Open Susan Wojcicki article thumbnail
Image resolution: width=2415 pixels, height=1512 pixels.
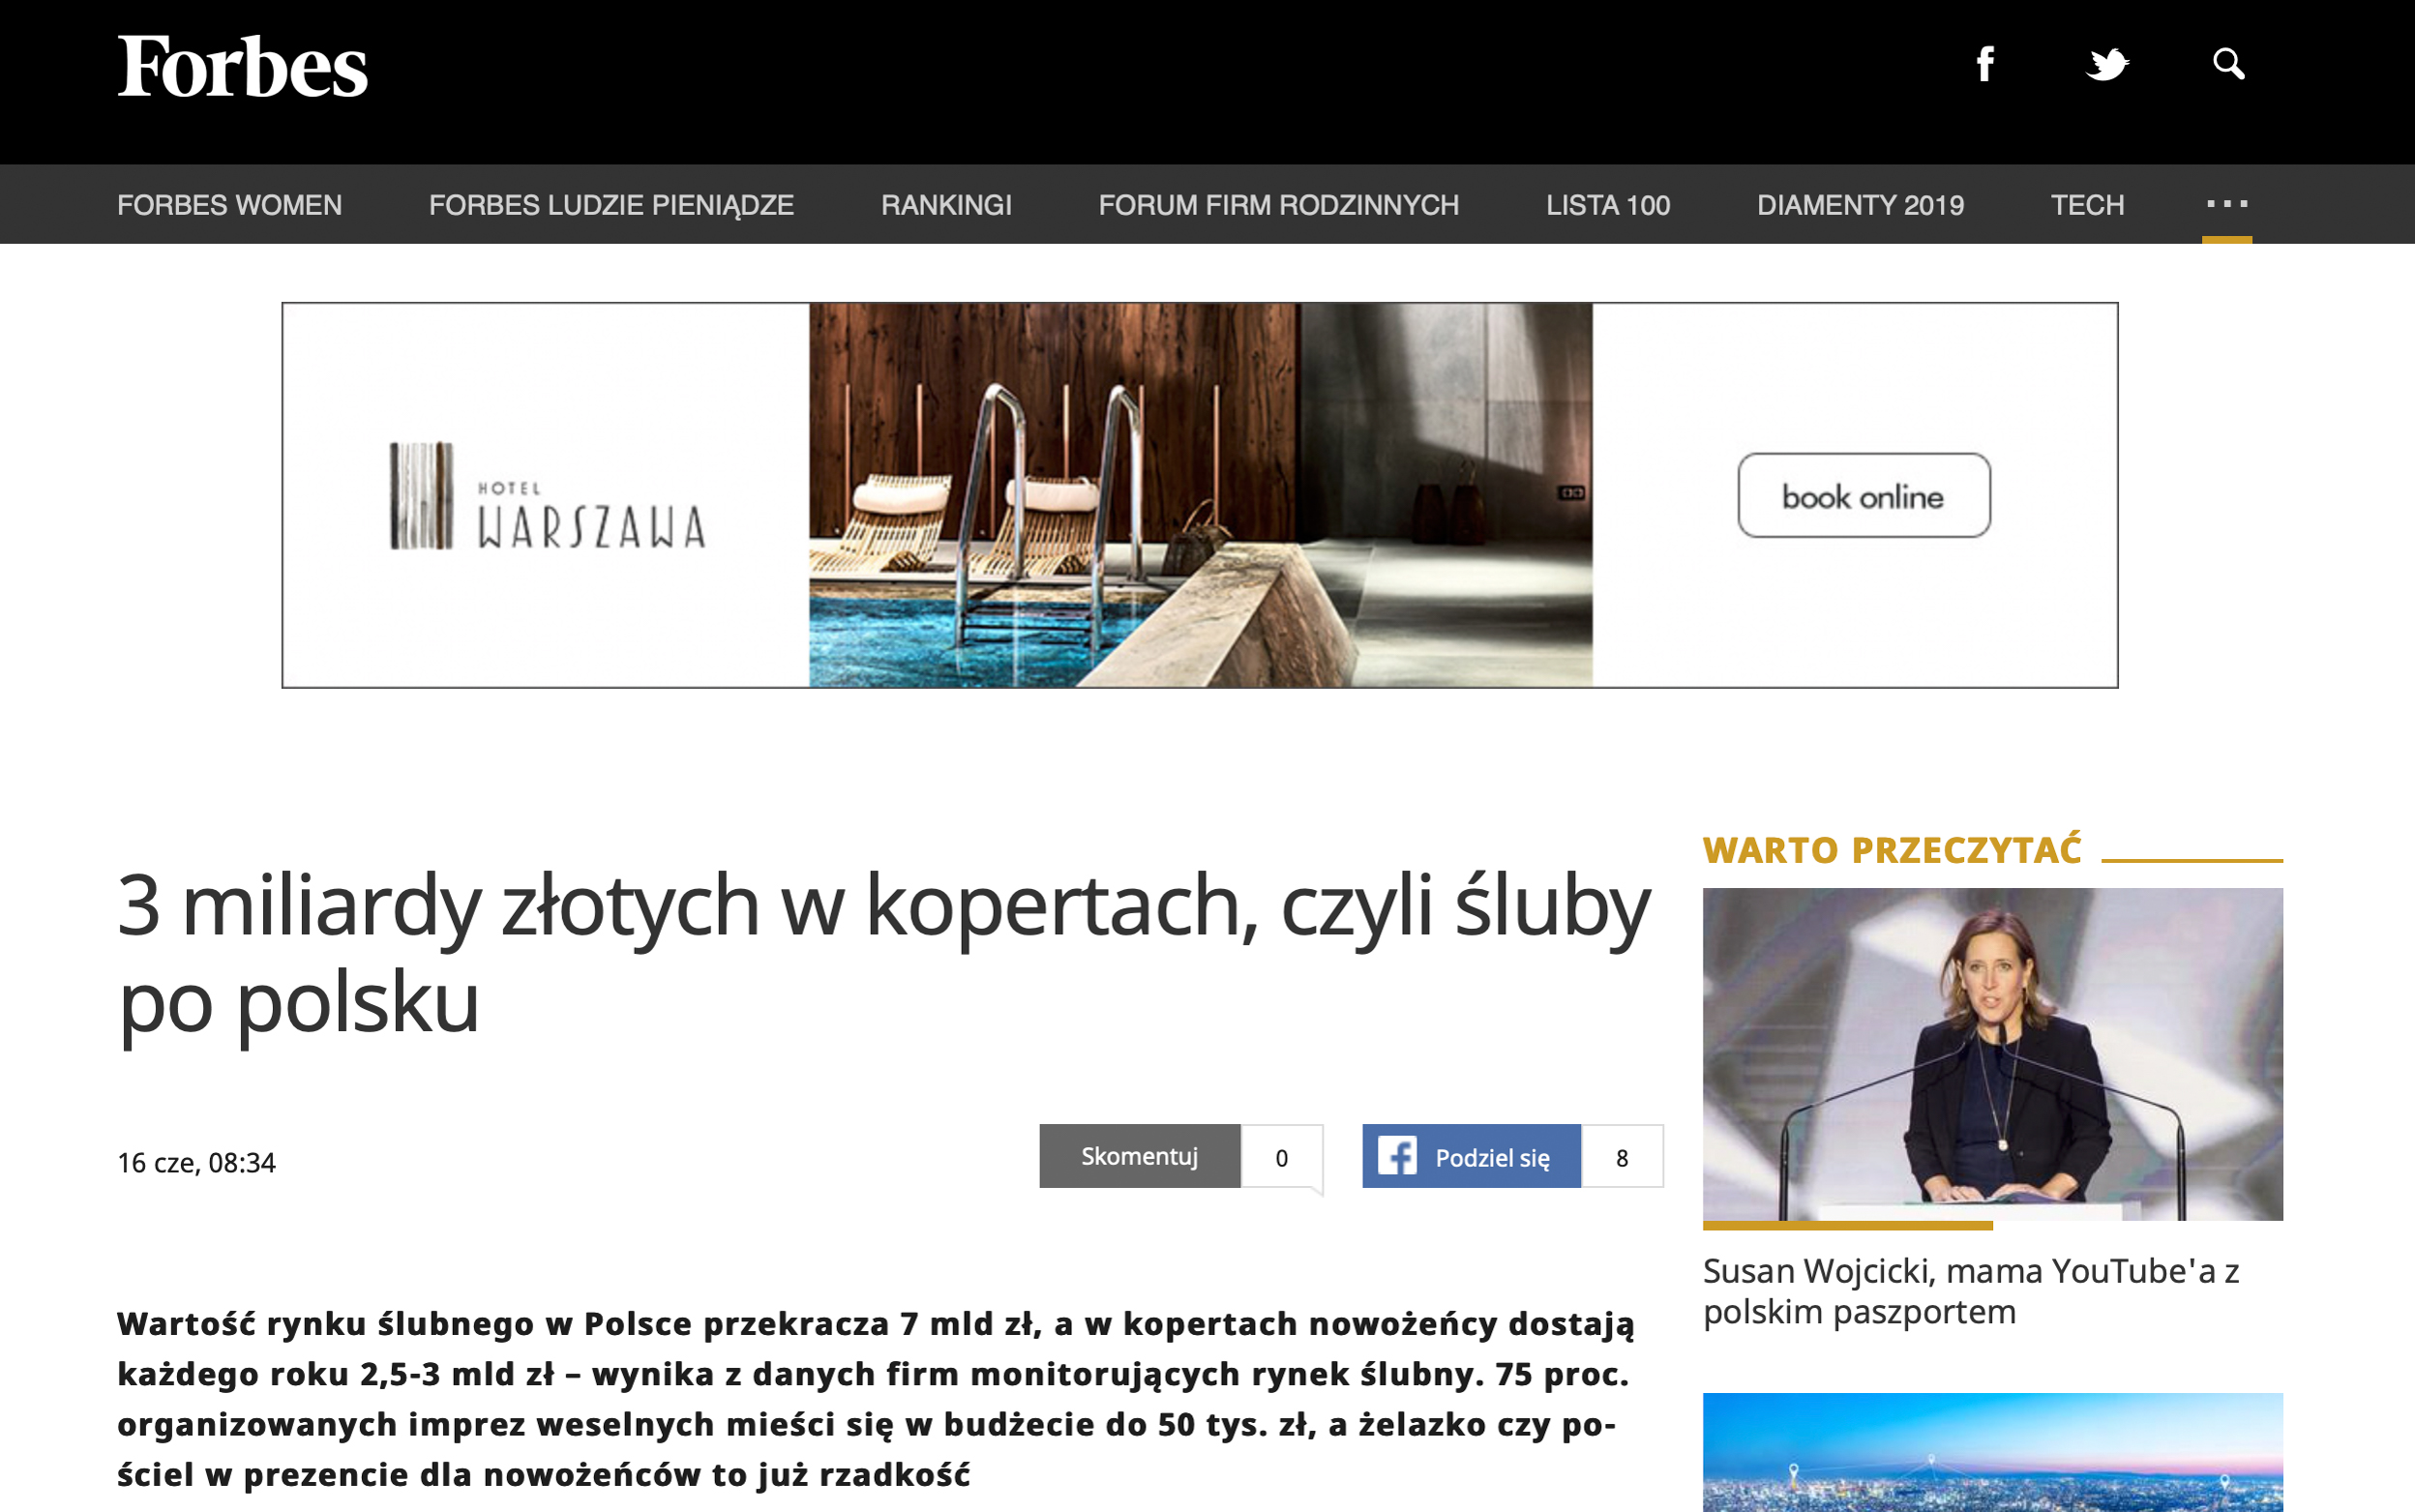(x=1992, y=1054)
